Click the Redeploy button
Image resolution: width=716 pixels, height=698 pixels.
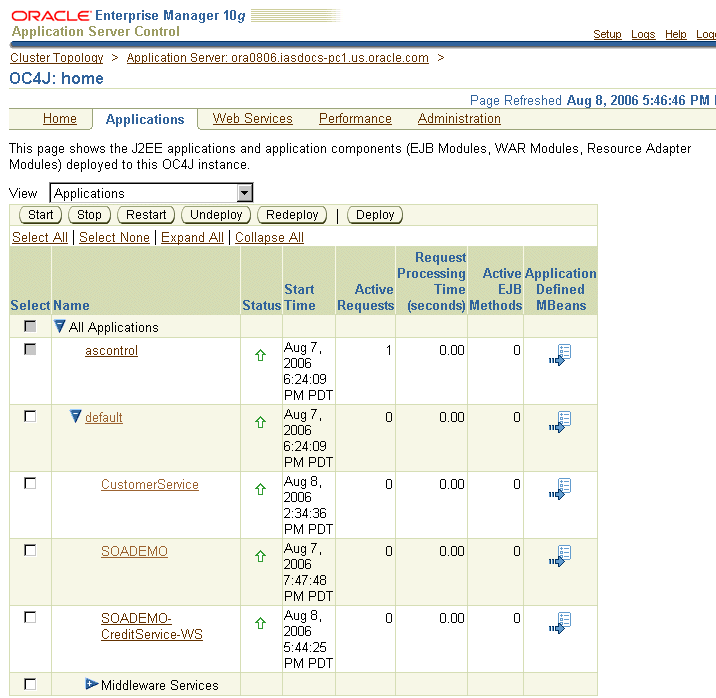pyautogui.click(x=292, y=215)
